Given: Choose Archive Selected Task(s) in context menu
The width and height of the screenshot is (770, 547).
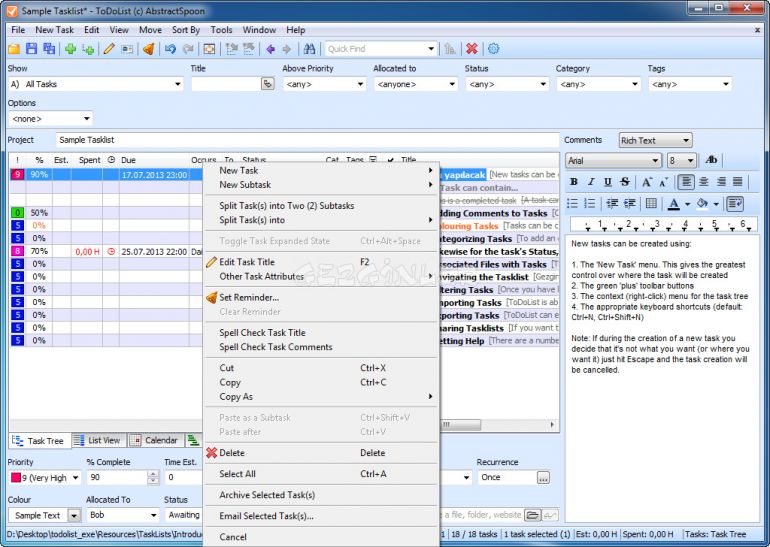Looking at the screenshot, I should pyautogui.click(x=267, y=495).
